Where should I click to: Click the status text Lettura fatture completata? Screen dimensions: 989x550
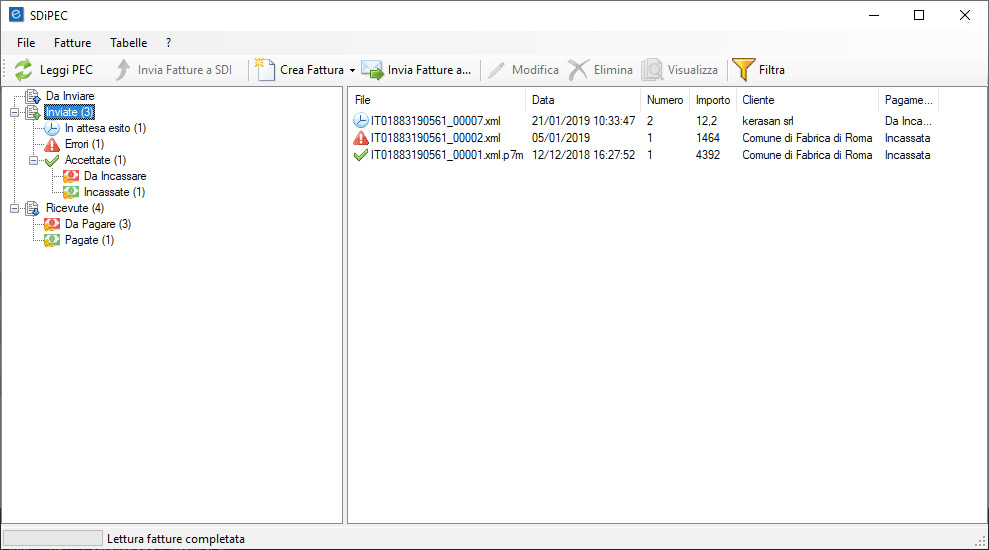[x=176, y=539]
